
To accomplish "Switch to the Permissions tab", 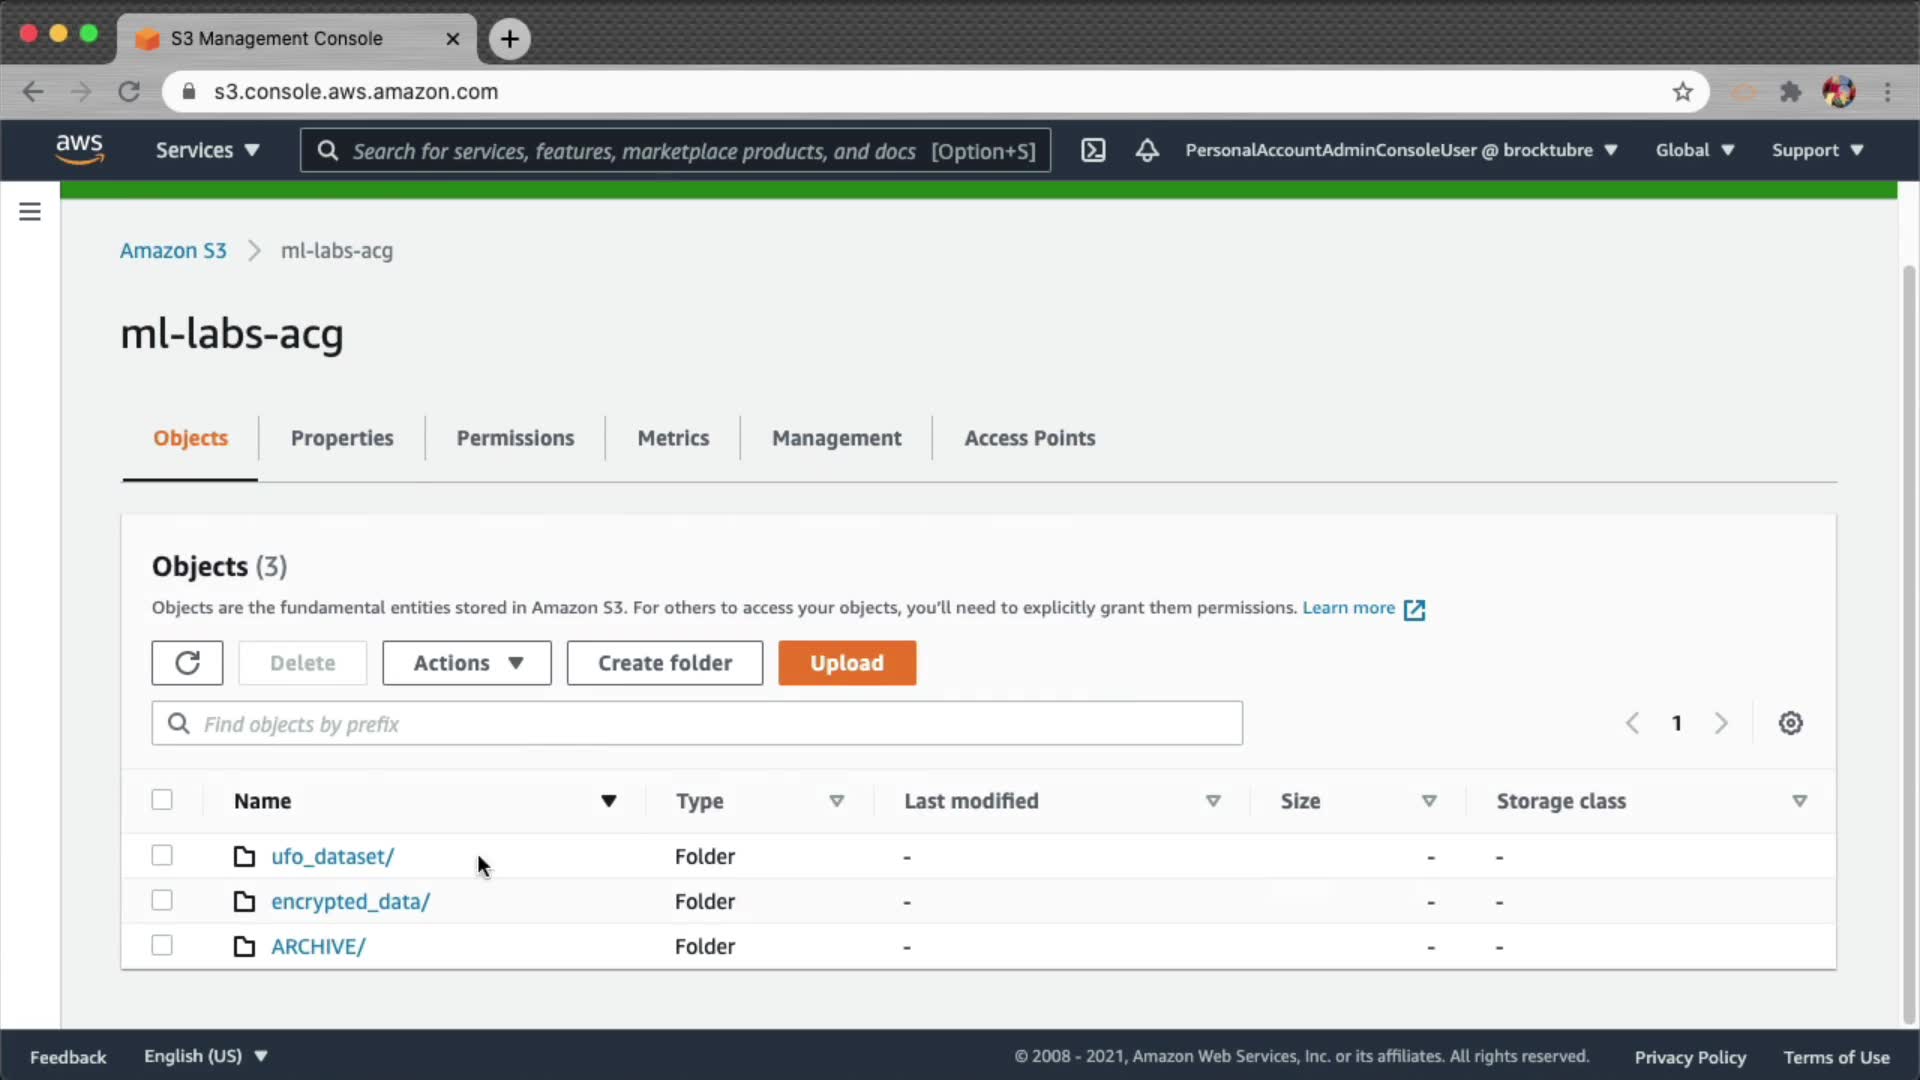I will [515, 438].
